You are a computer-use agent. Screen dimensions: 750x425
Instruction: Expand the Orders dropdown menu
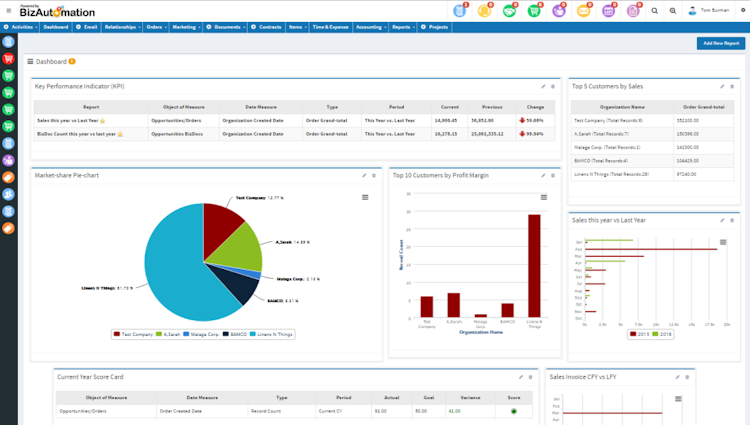(155, 27)
